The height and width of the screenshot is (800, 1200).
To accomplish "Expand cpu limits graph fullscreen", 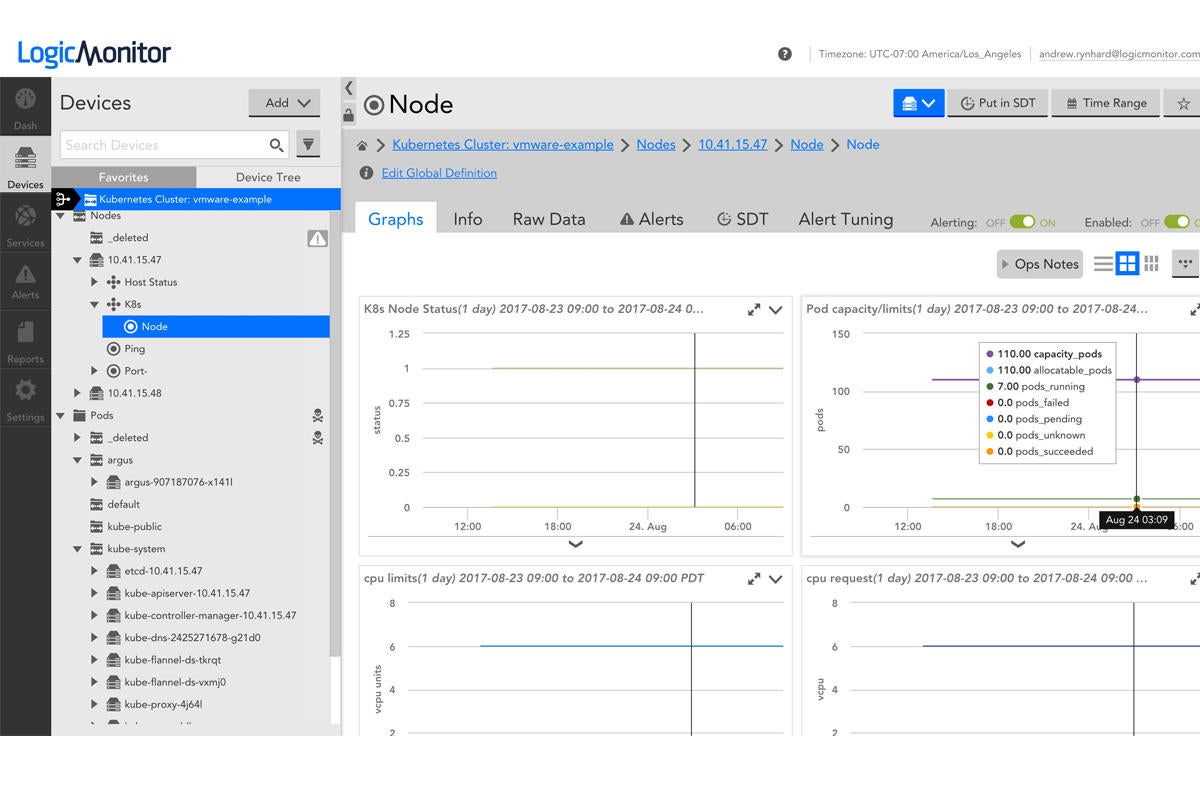I will [753, 578].
